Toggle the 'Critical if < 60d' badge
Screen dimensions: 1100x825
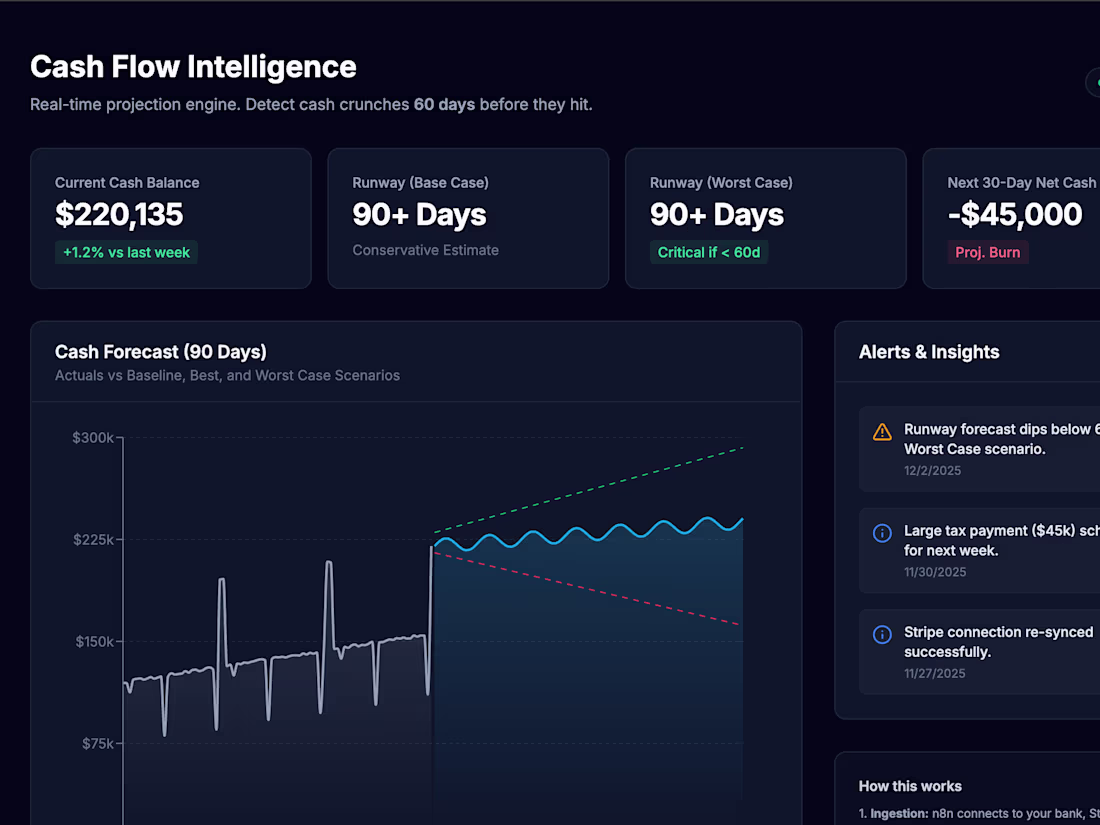coord(709,252)
